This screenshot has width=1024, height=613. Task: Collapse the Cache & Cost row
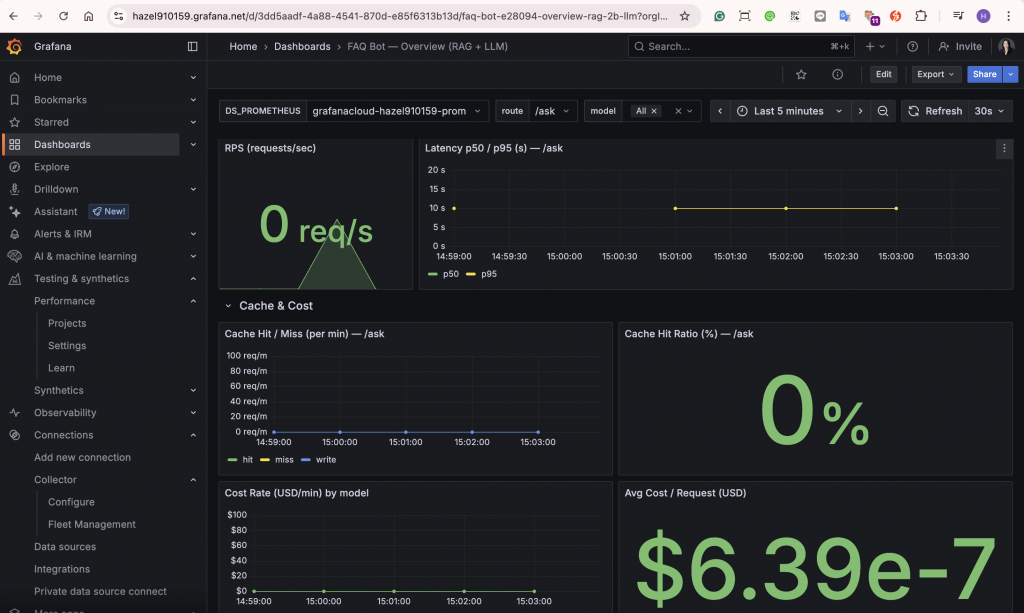pyautogui.click(x=228, y=306)
